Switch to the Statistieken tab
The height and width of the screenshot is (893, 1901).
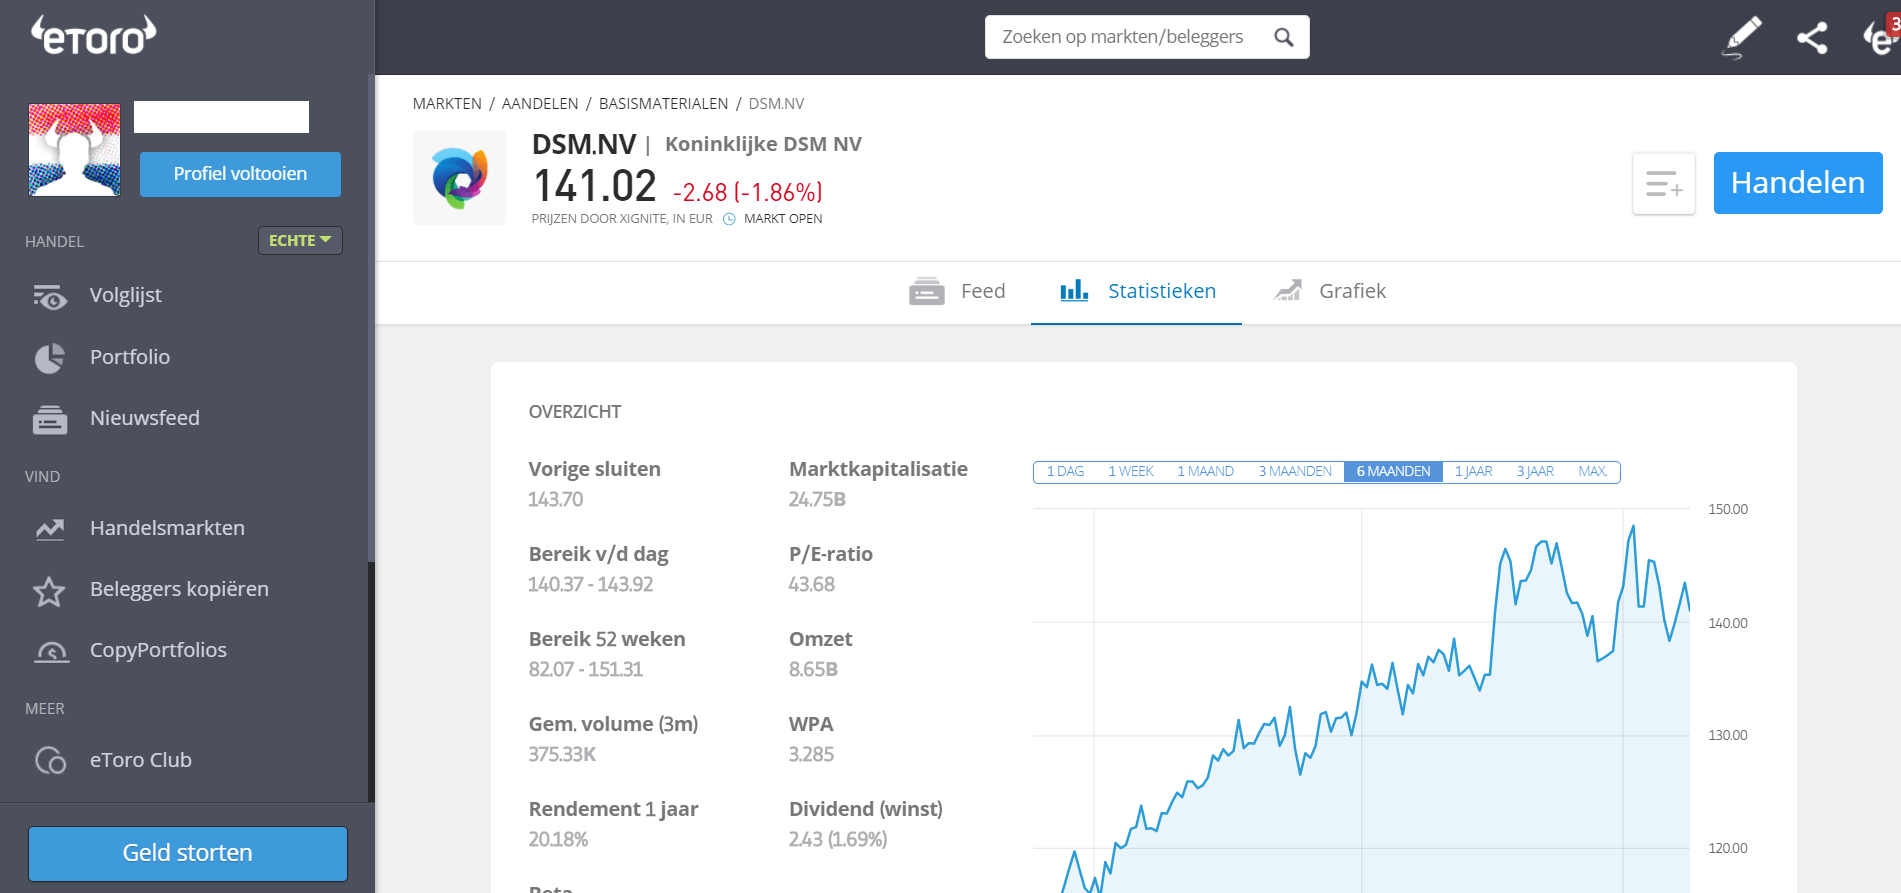coord(1137,291)
